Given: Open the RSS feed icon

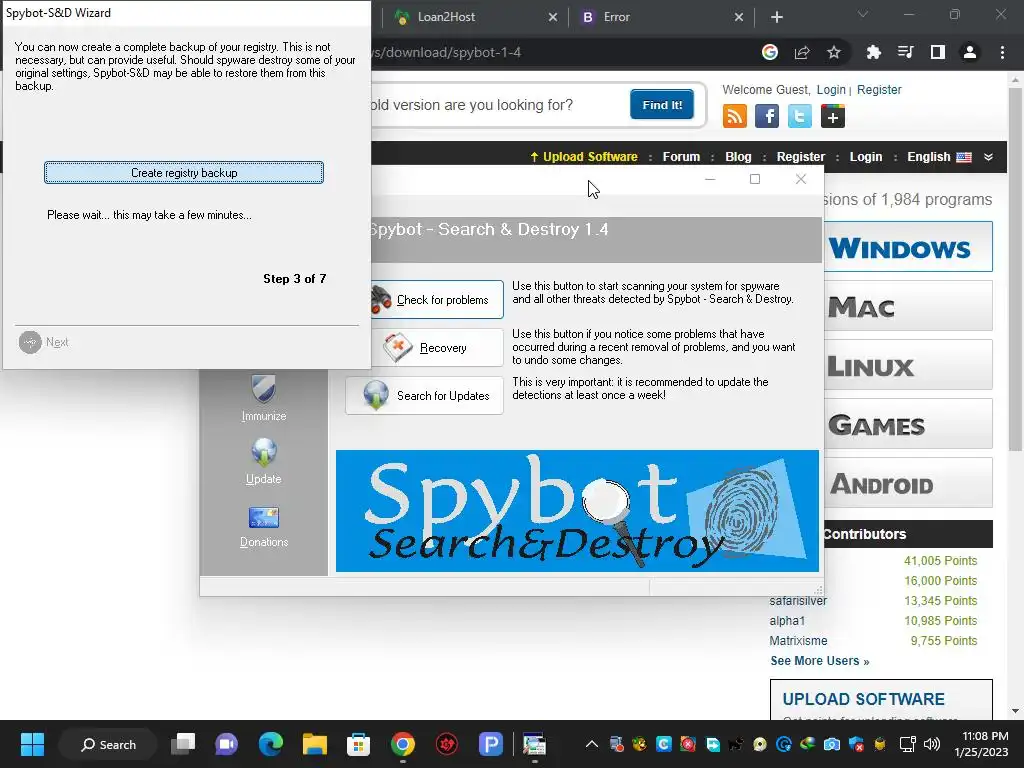Looking at the screenshot, I should tap(735, 116).
